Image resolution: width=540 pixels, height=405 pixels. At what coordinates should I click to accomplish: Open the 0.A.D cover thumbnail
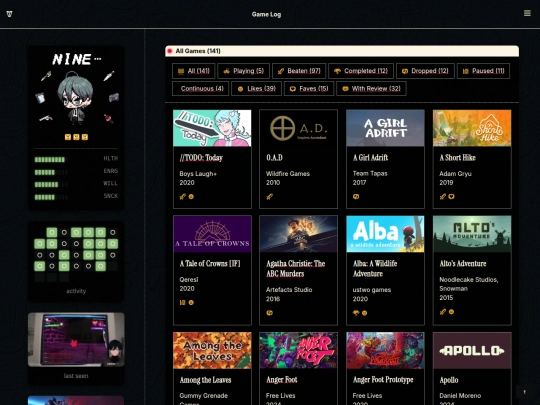[x=299, y=128]
